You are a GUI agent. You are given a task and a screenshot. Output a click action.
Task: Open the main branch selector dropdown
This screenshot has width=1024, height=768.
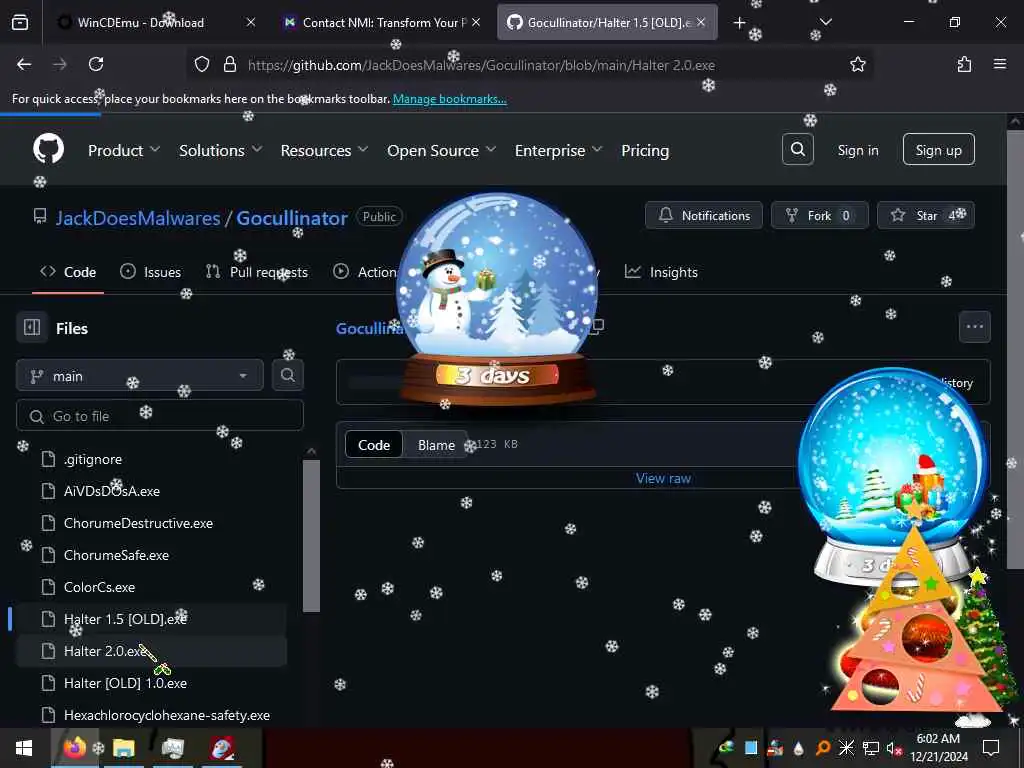pyautogui.click(x=140, y=376)
